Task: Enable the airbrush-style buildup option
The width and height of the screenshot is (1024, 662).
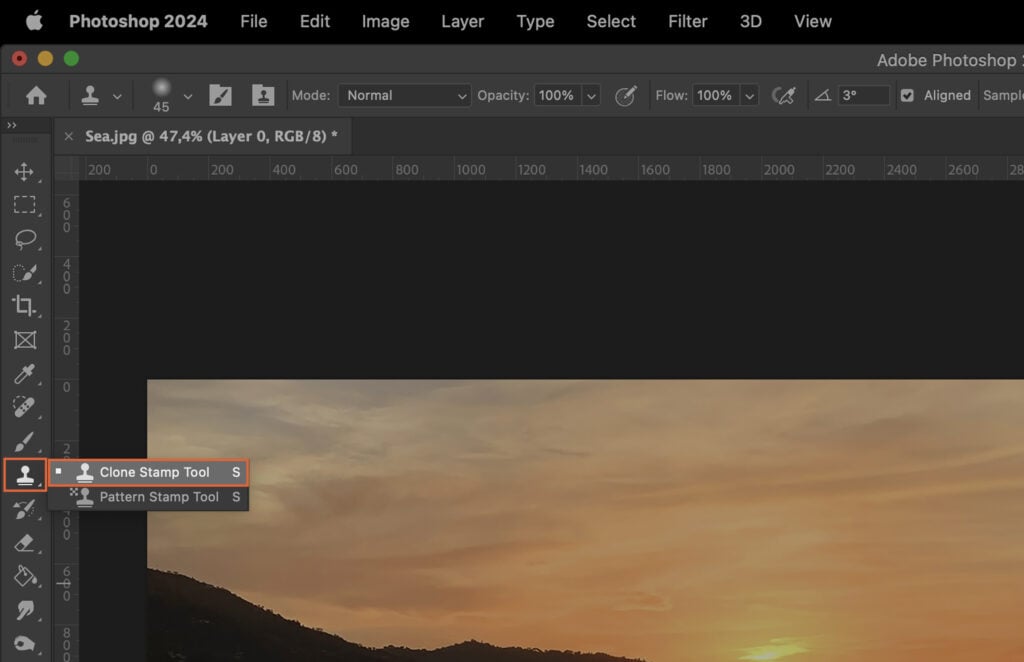Action: coord(786,94)
